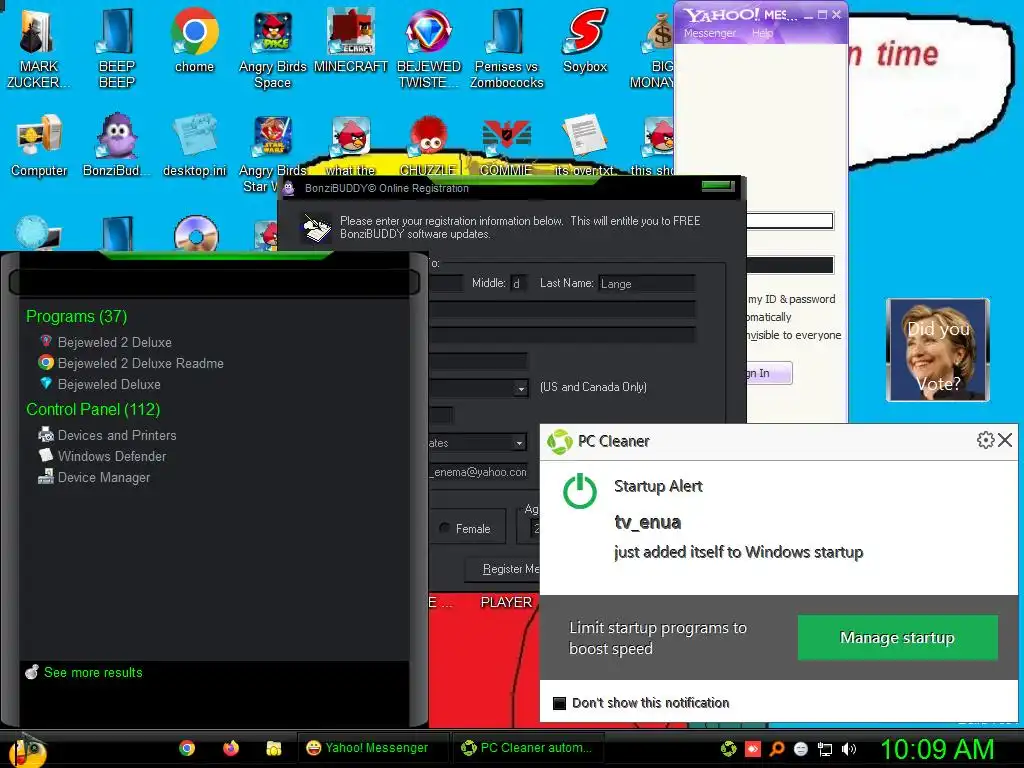Click See more results link
This screenshot has width=1024, height=768.
pyautogui.click(x=93, y=672)
